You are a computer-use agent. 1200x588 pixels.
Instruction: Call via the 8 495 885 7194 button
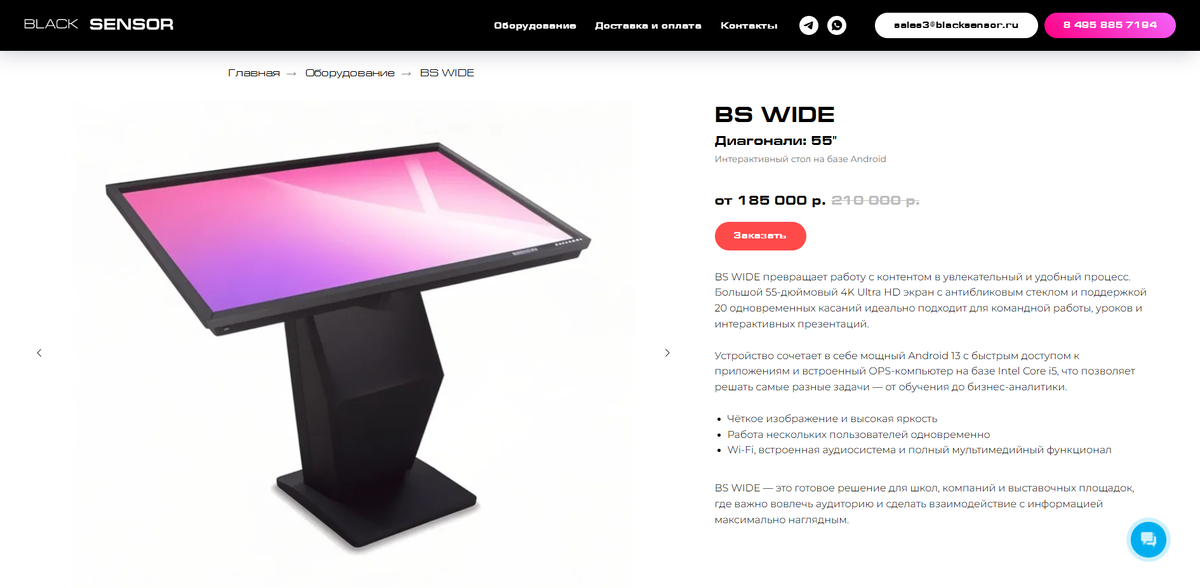point(1110,25)
